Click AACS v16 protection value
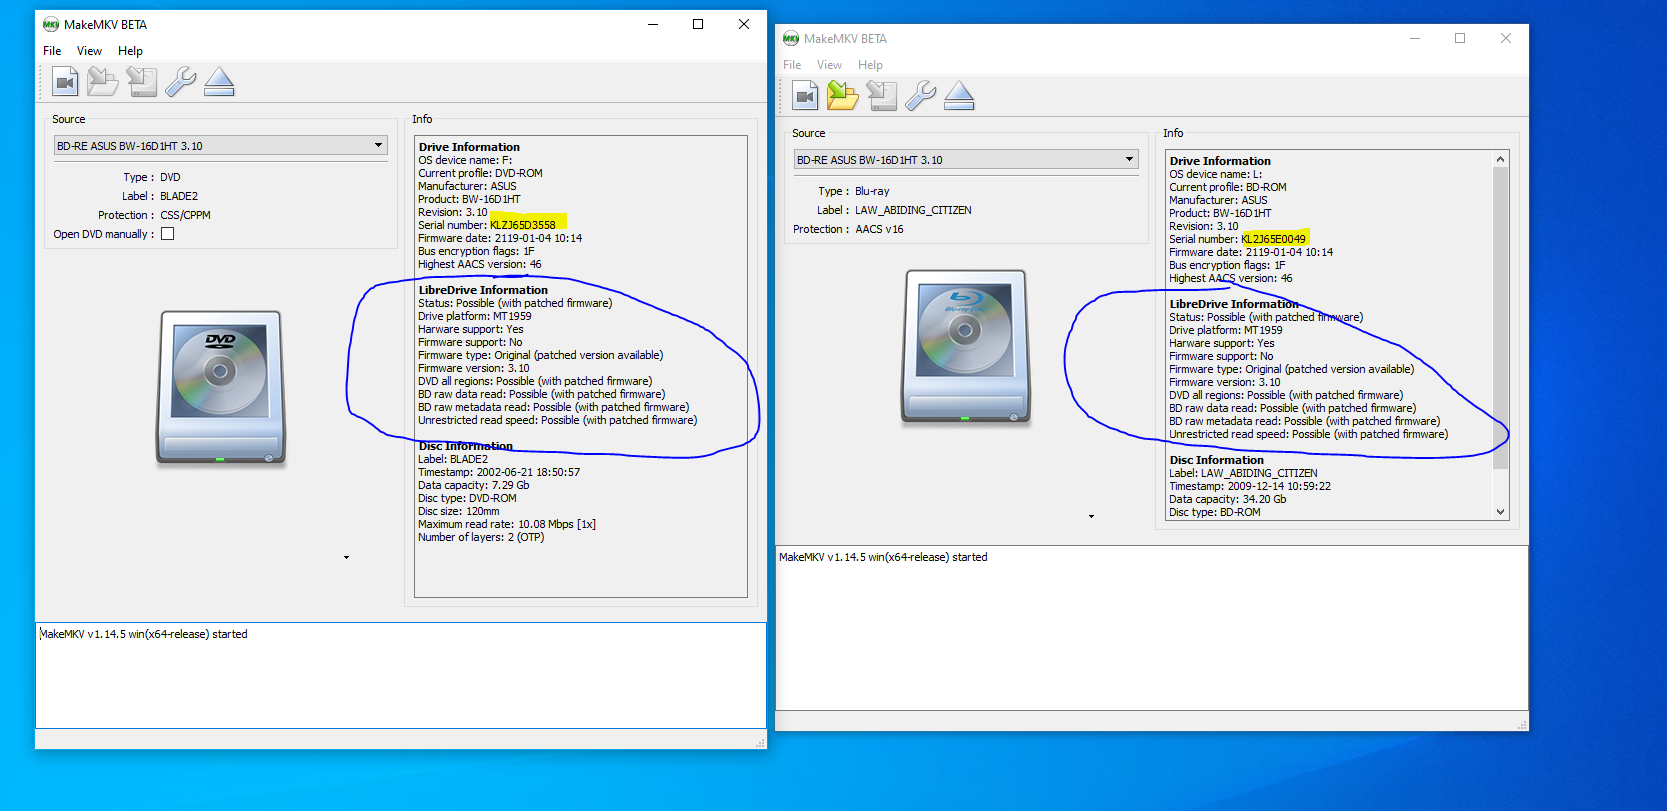The width and height of the screenshot is (1667, 811). [879, 229]
